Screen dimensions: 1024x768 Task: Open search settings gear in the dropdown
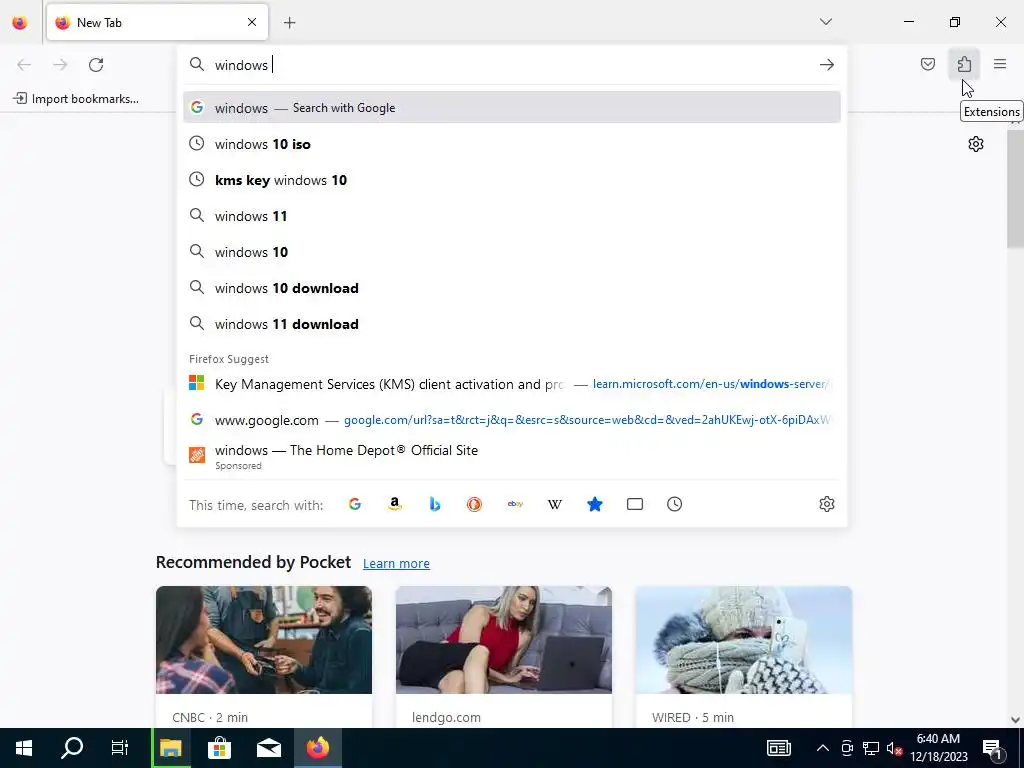tap(827, 504)
